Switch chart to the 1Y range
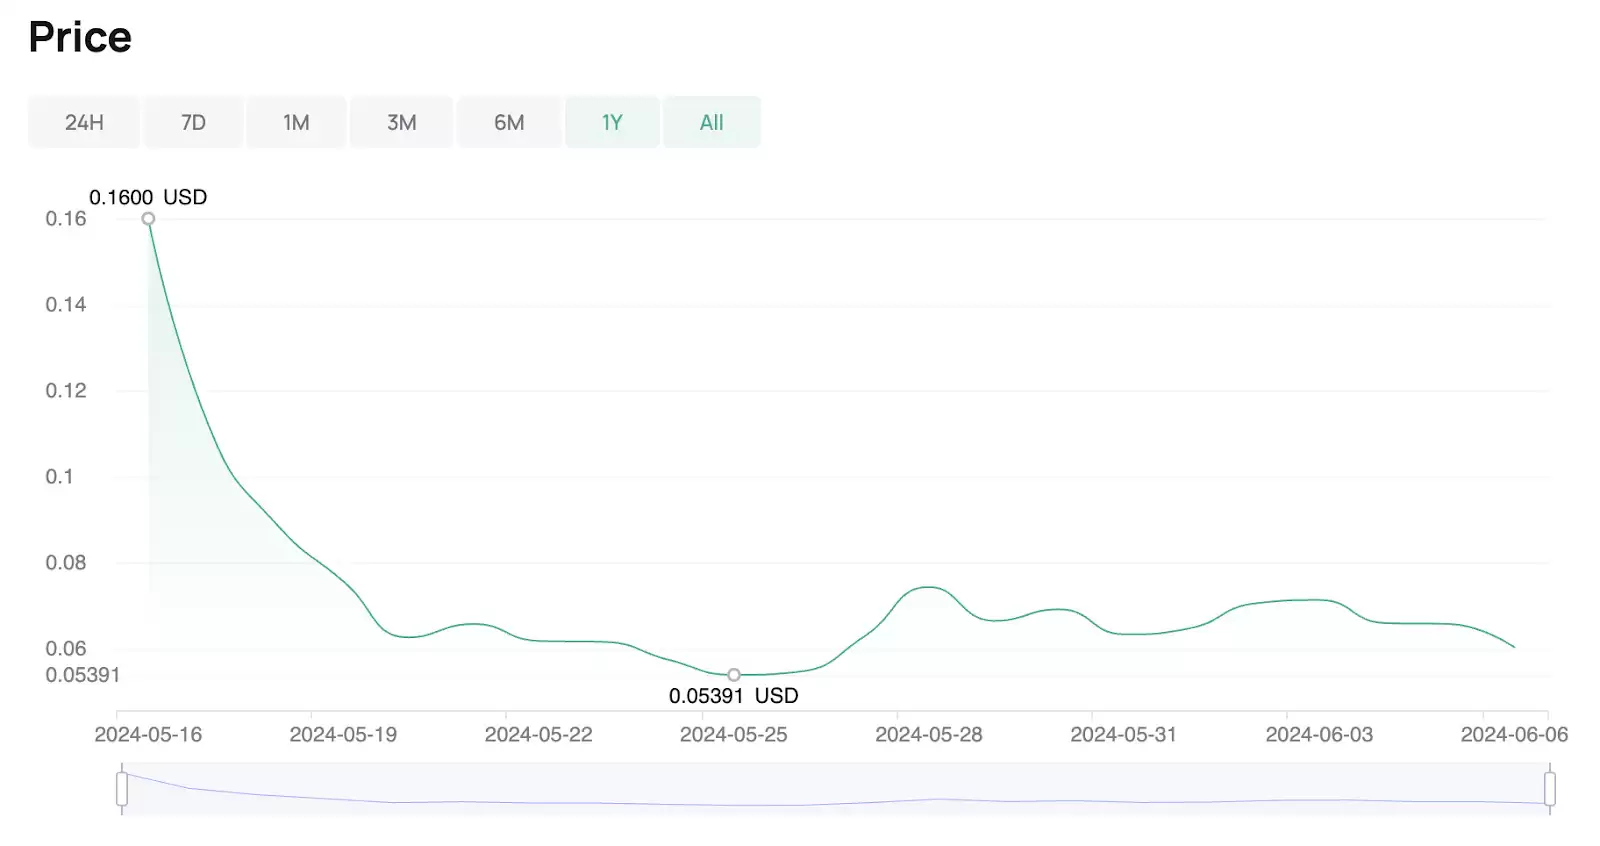1600x846 pixels. pos(612,122)
